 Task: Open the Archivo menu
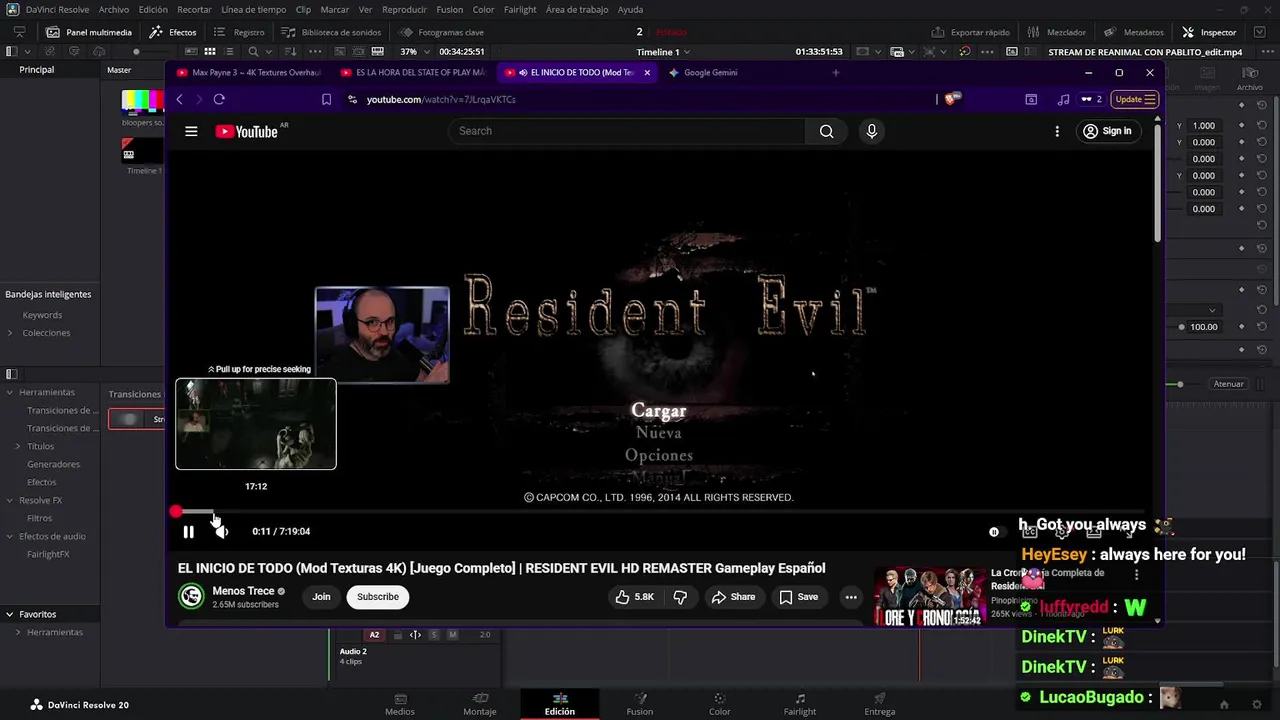pyautogui.click(x=114, y=9)
